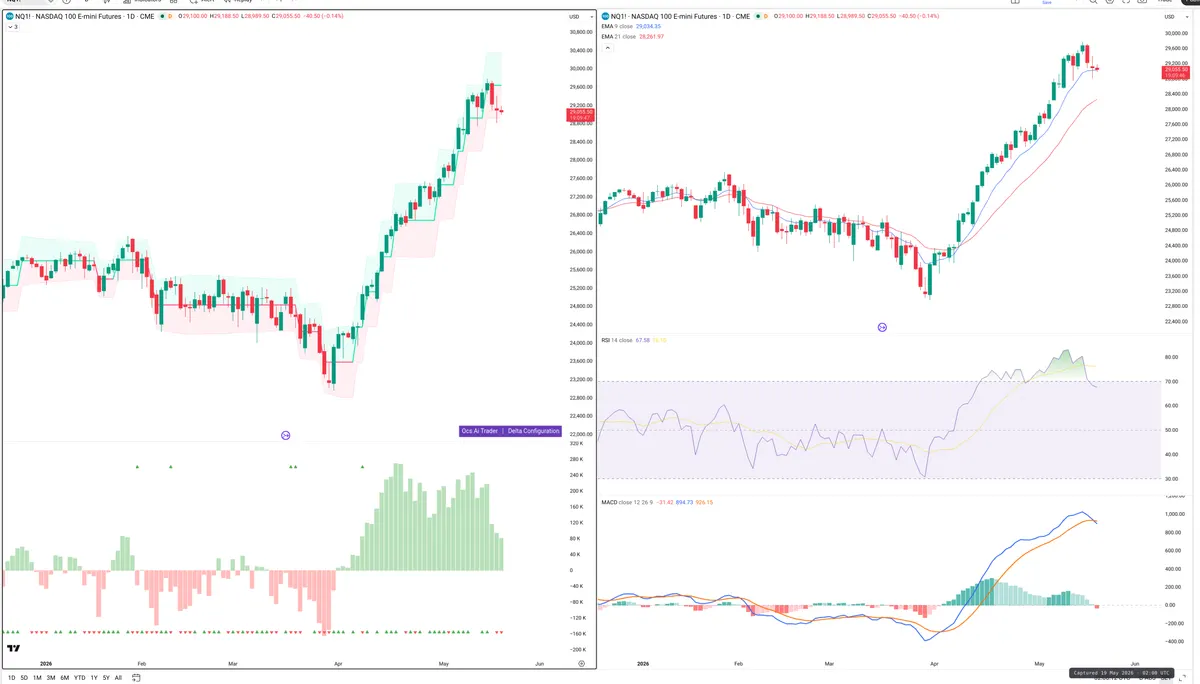Click the TradingView logo in left chart
Image resolution: width=1200 pixels, height=684 pixels.
pos(14,649)
